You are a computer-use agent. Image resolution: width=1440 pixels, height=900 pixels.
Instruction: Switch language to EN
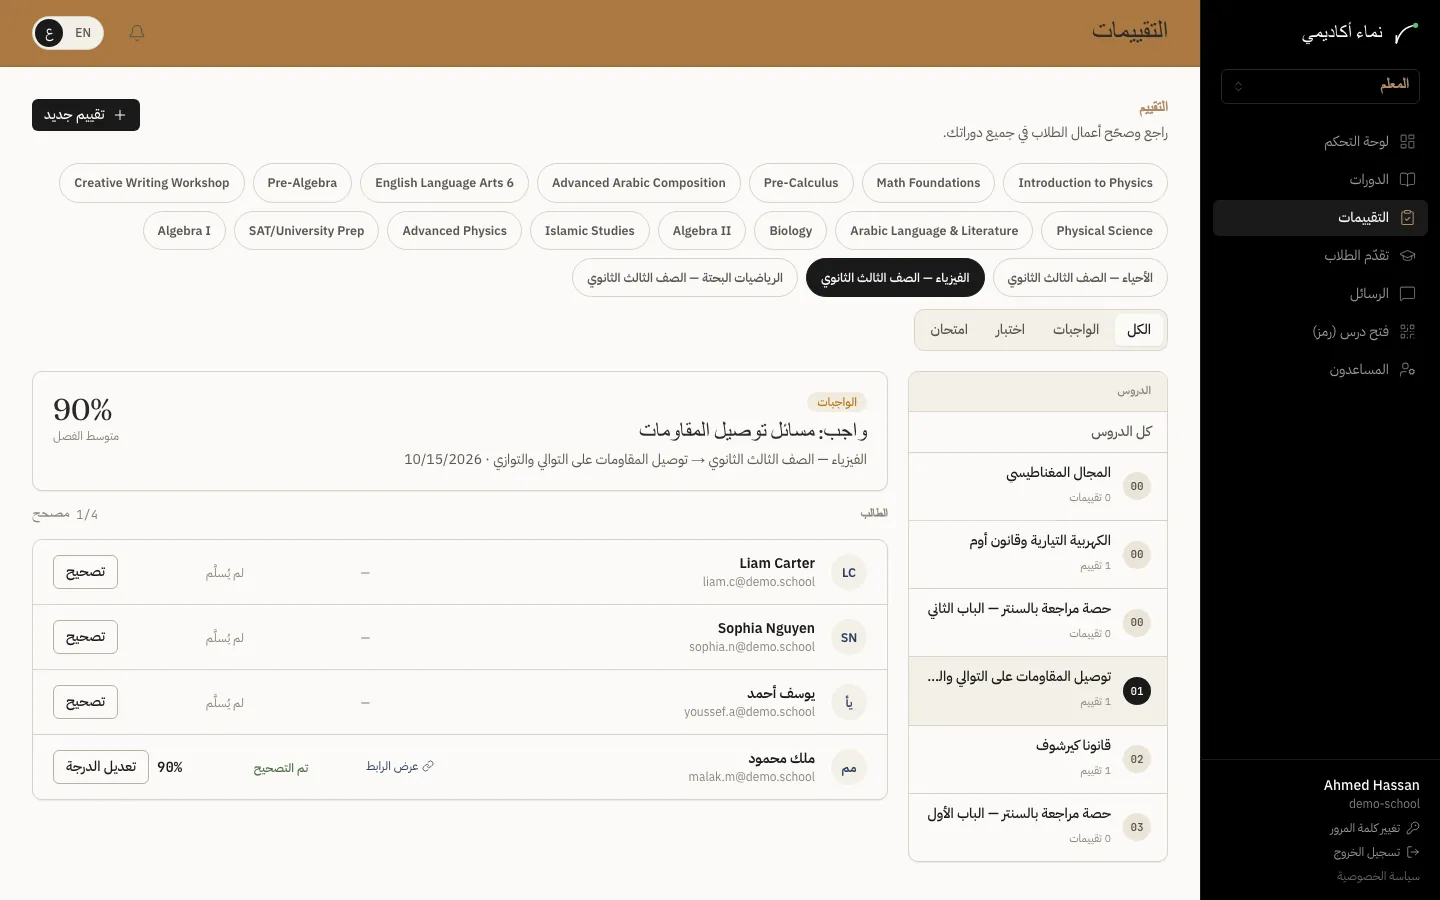83,33
